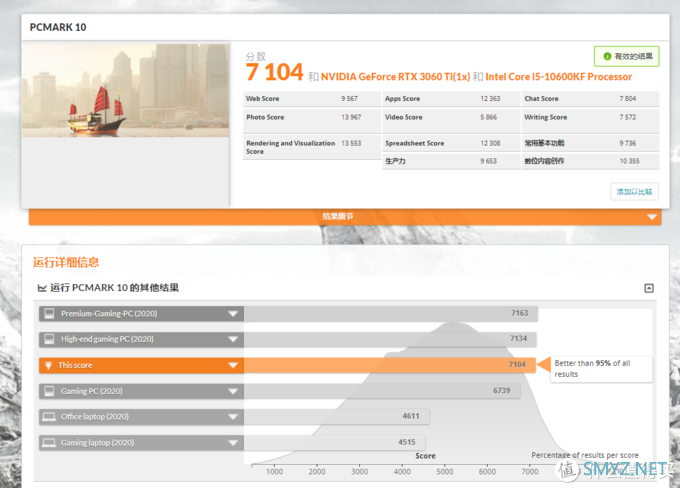Click the monitor icon on Gaming PC (2020) row

[49, 391]
